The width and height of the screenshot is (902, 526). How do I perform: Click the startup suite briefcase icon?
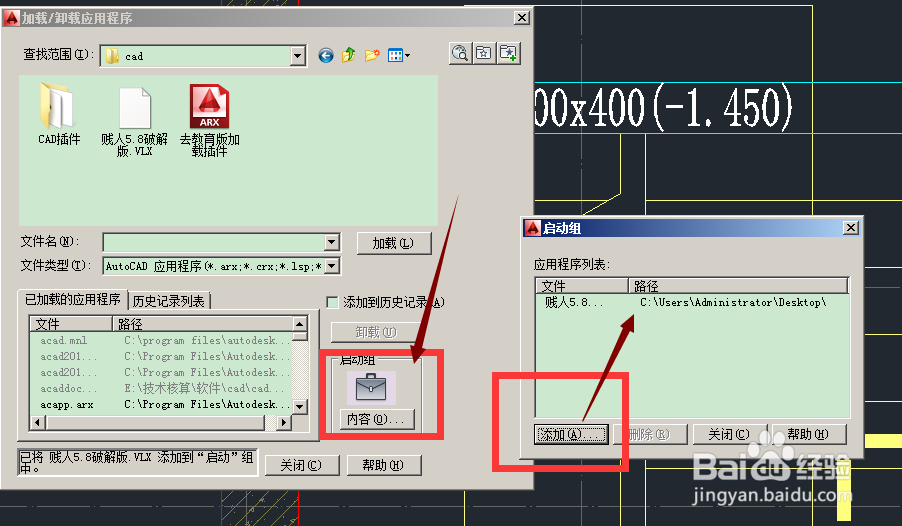coord(371,387)
